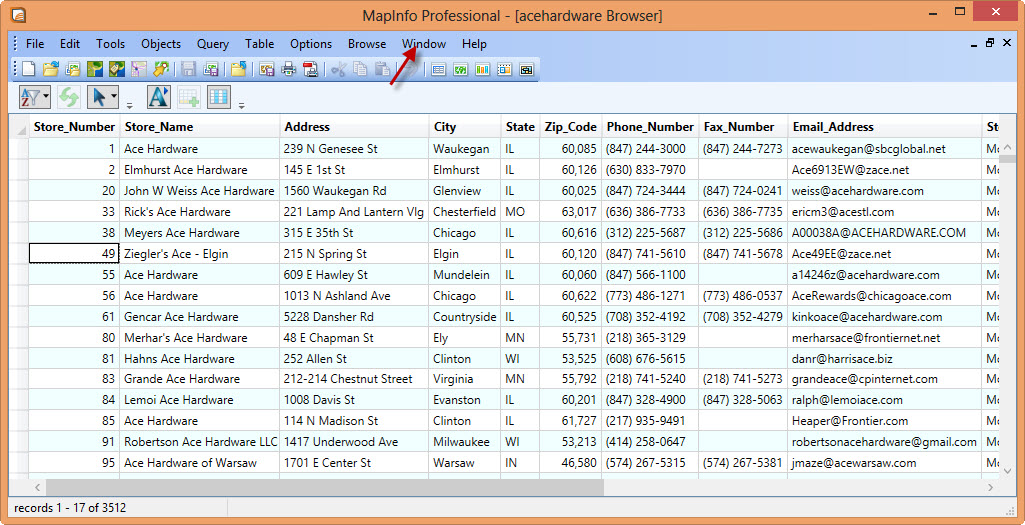This screenshot has height=525, width=1025.
Task: Click the Save Table floppy disk icon
Action: pos(188,69)
